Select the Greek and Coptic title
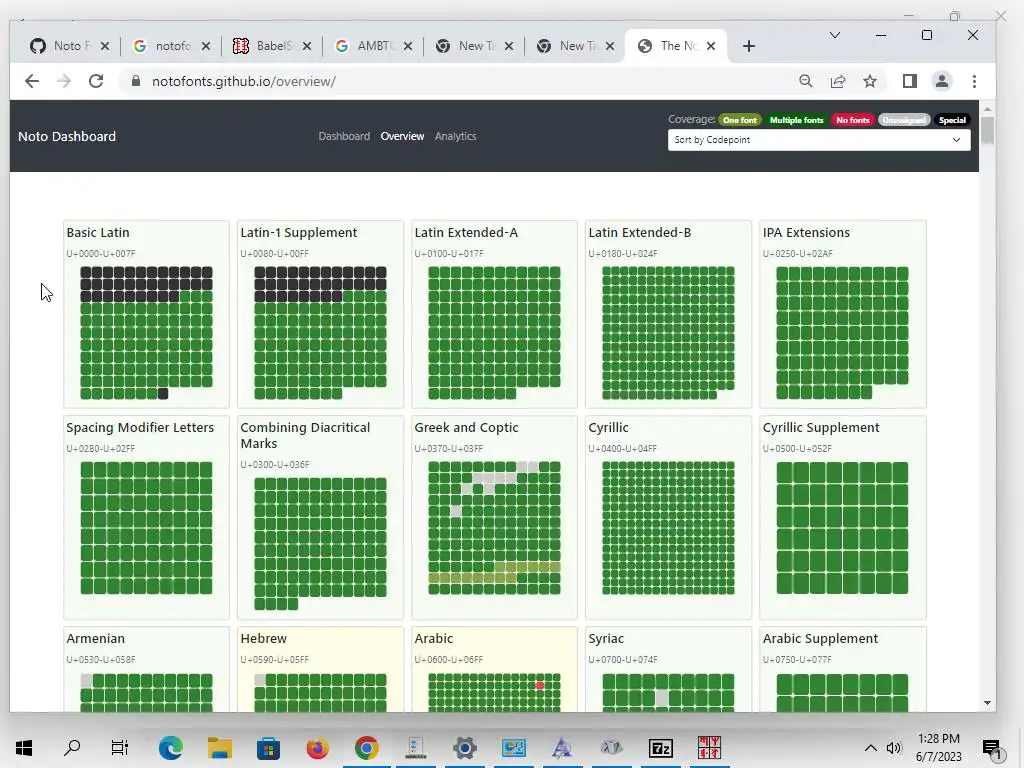Screen dimensions: 1024x768 tap(466, 427)
